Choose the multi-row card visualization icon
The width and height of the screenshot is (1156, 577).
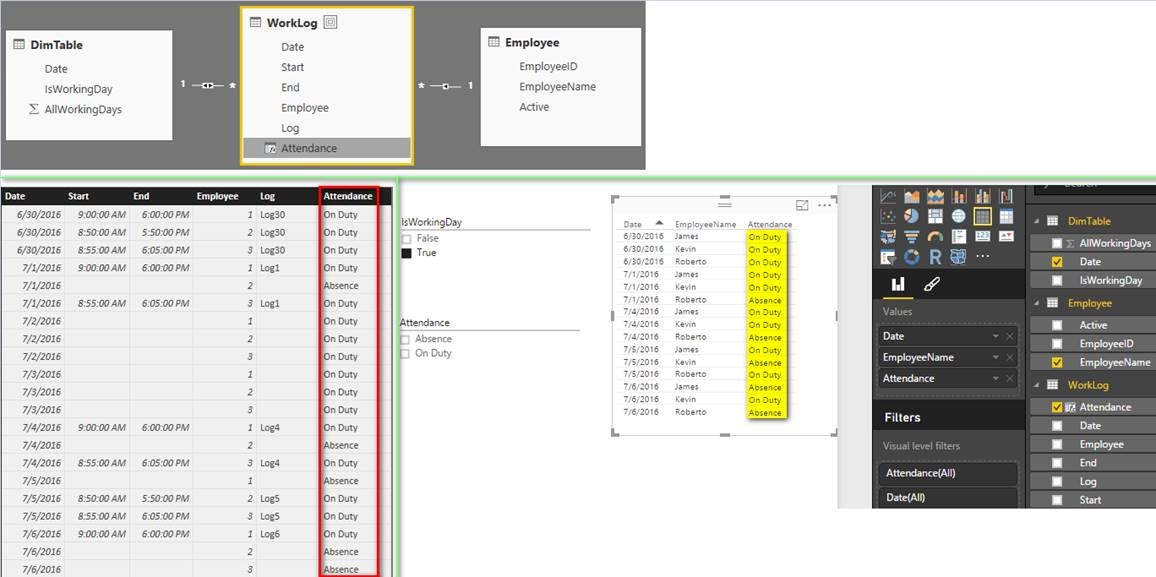coord(959,237)
